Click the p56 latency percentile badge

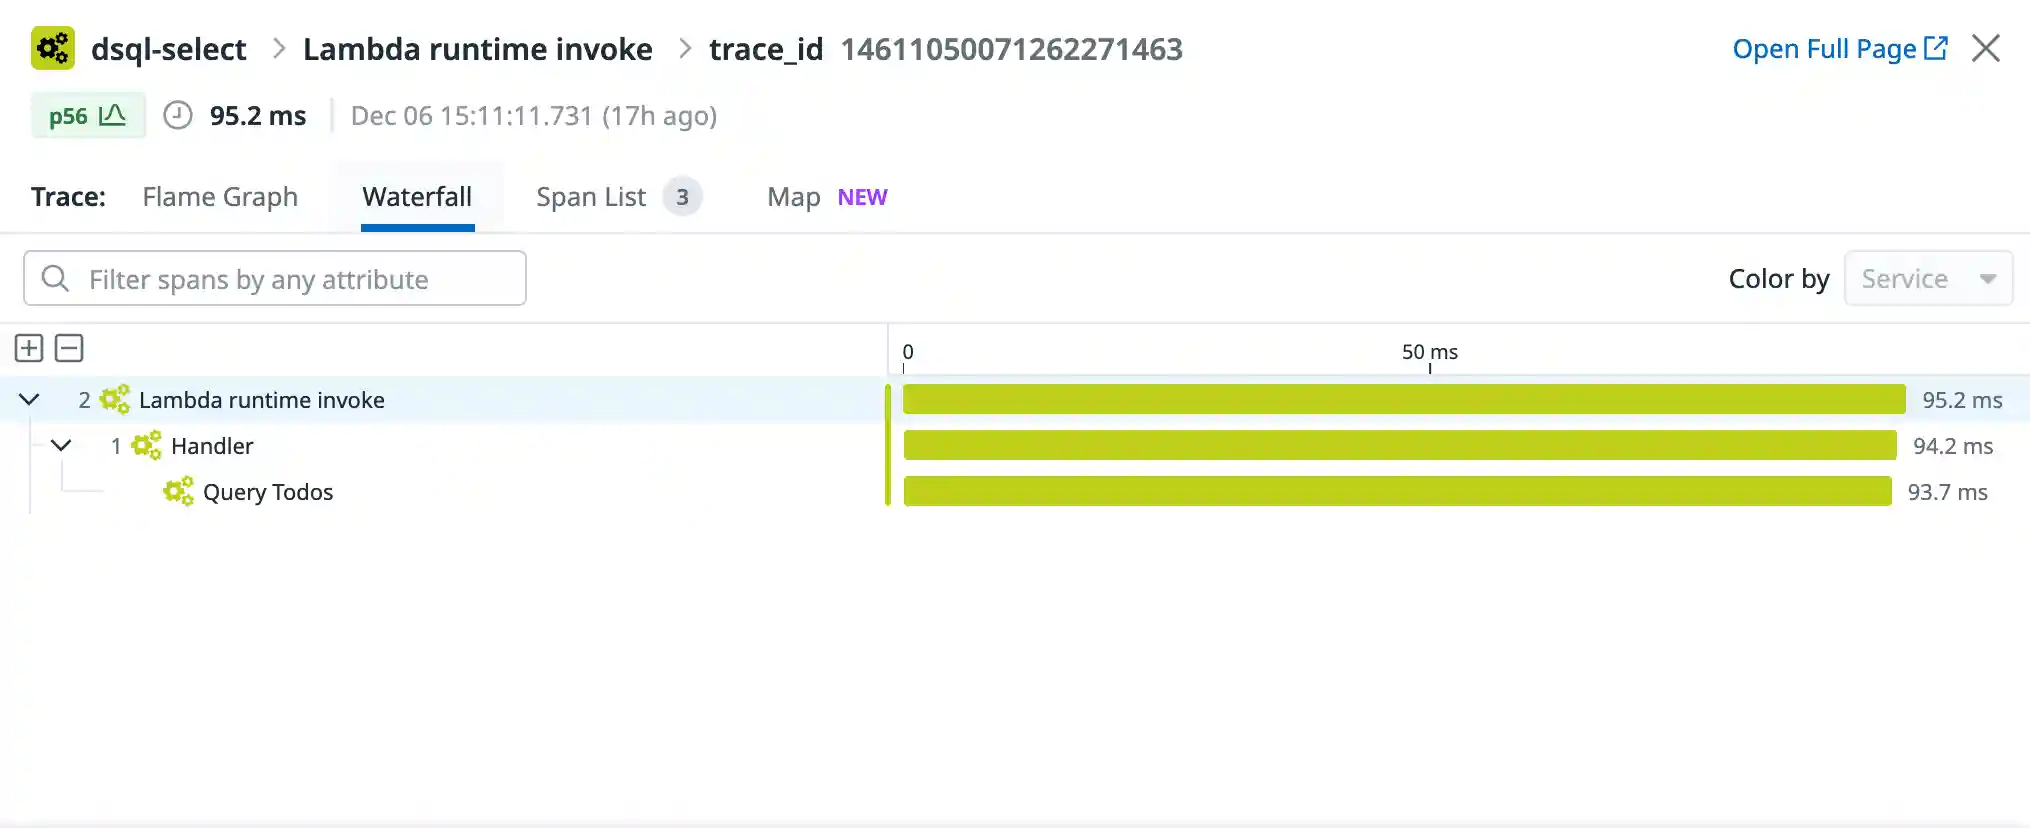click(88, 116)
